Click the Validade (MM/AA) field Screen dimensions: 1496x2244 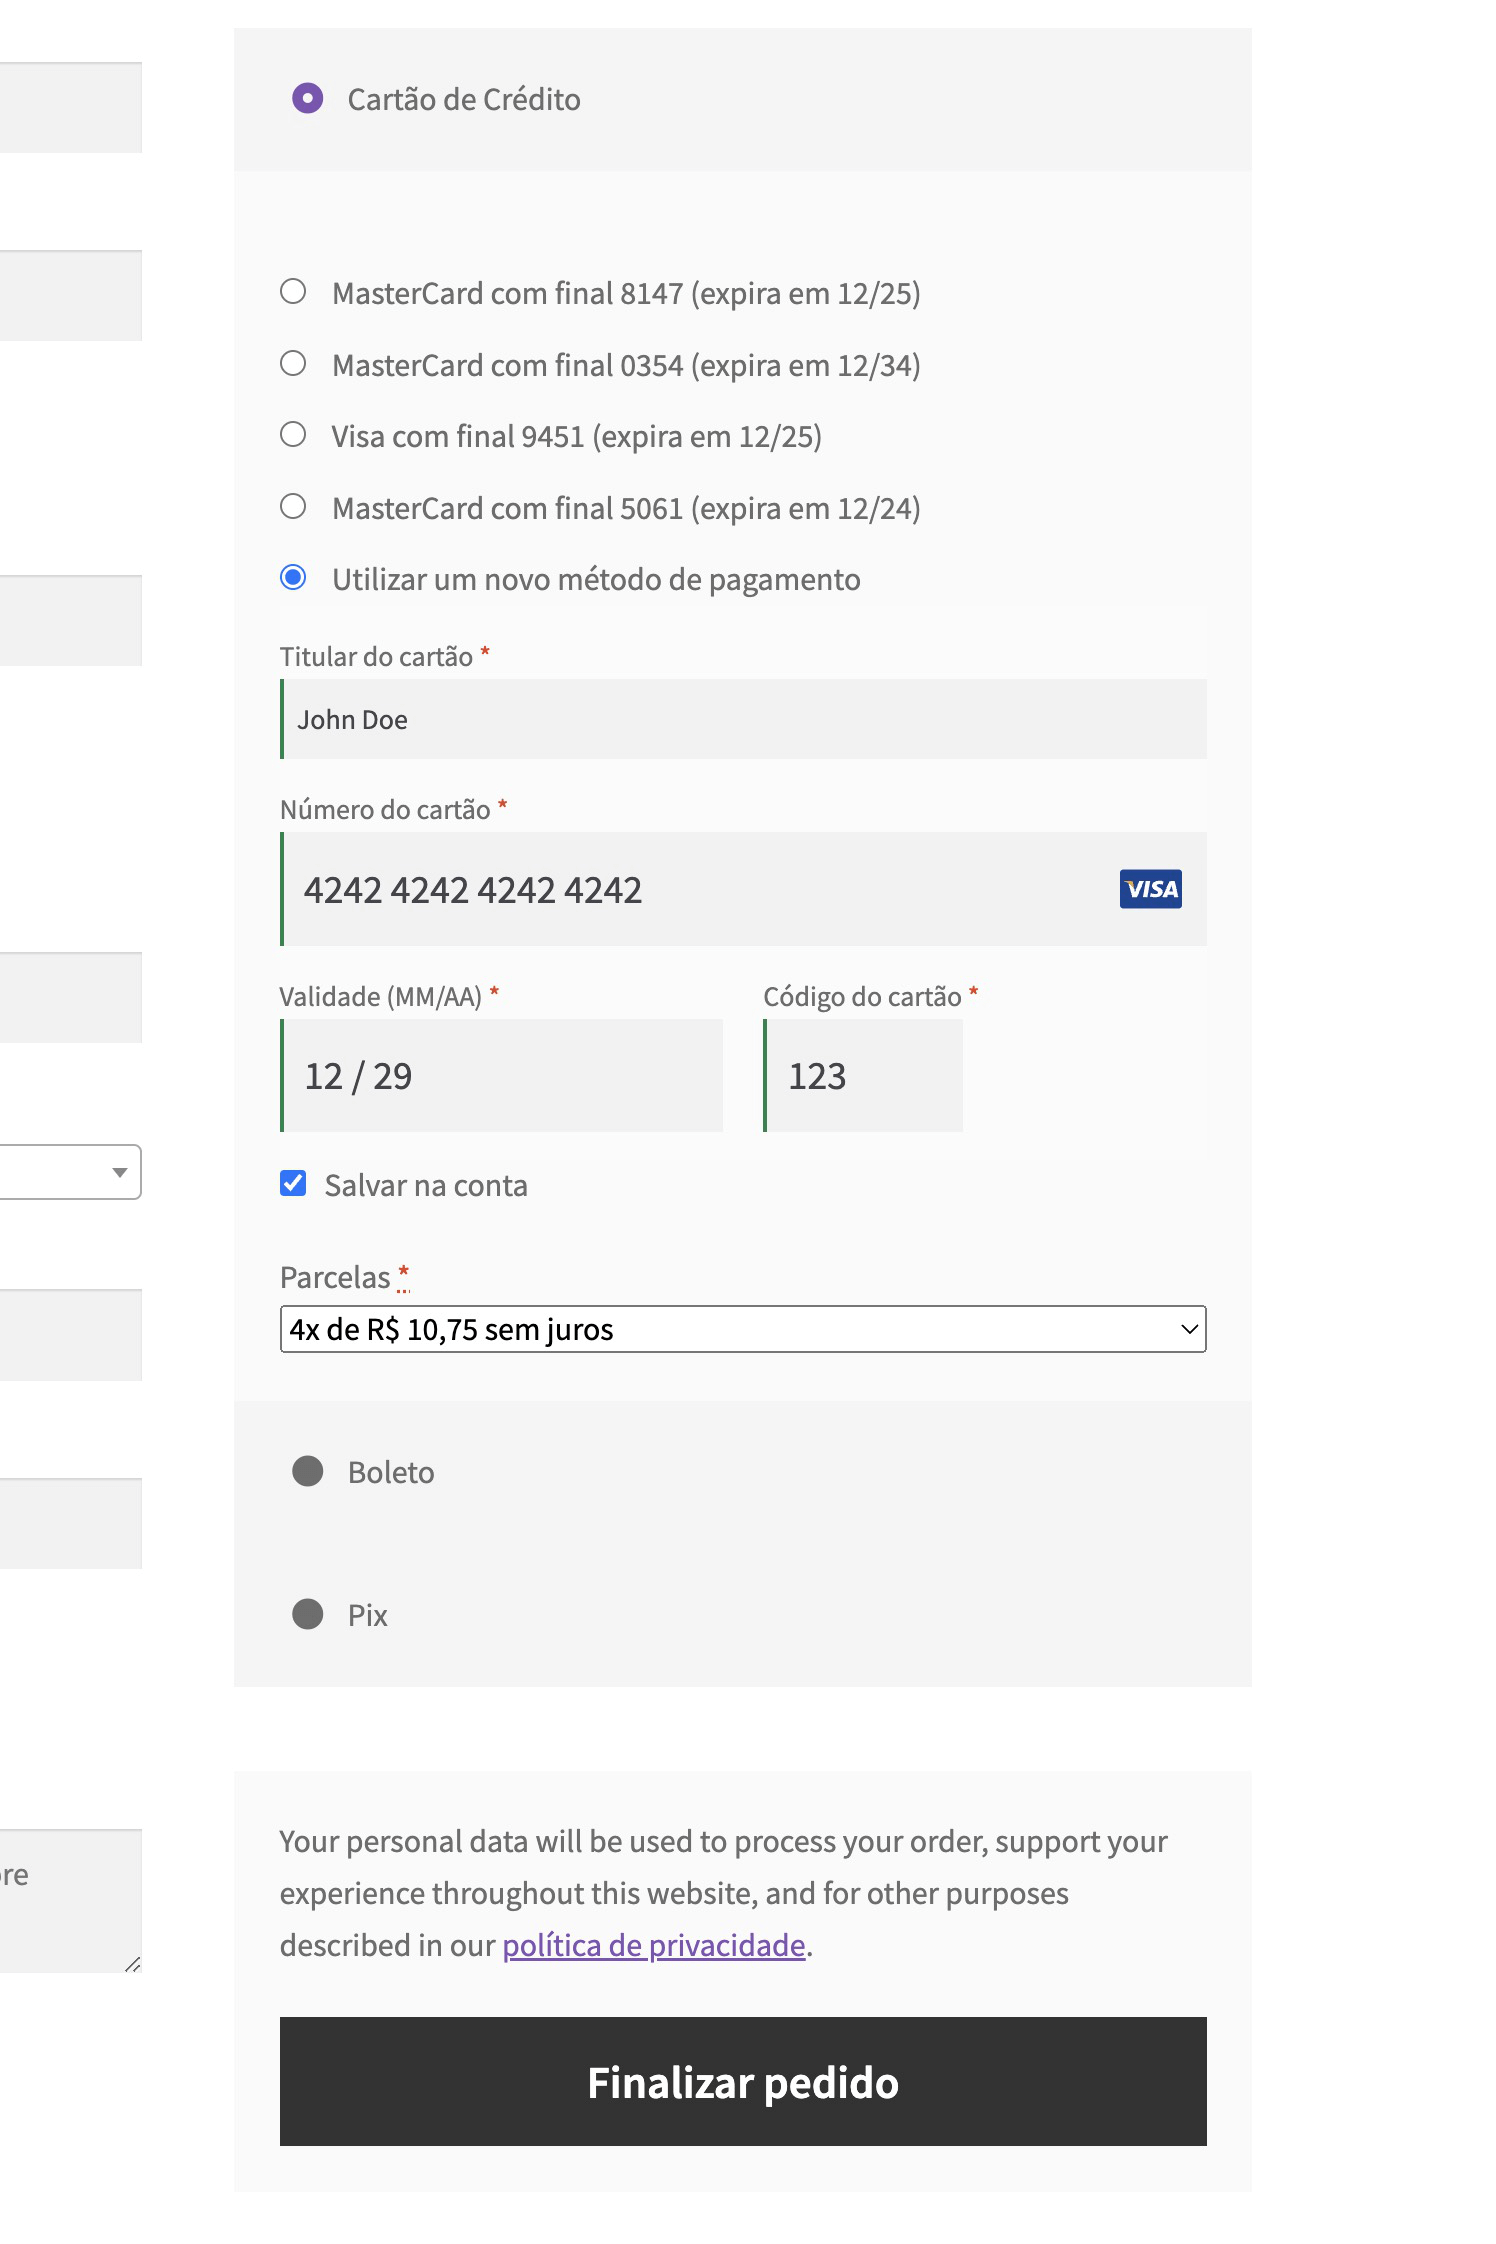tap(501, 1076)
